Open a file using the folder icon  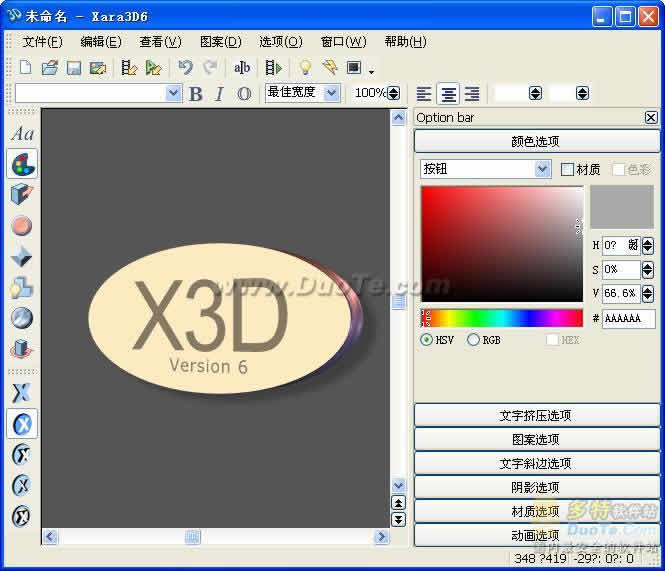[x=50, y=67]
